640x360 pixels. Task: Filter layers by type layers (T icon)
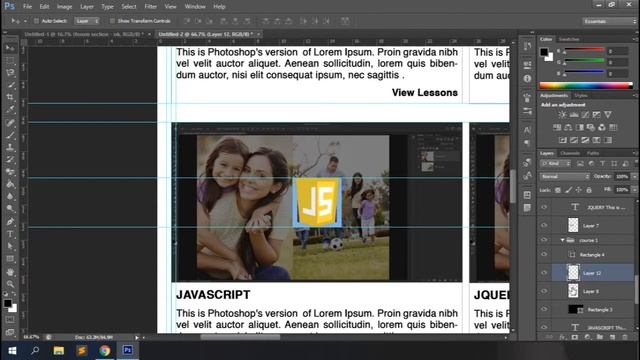pos(602,164)
